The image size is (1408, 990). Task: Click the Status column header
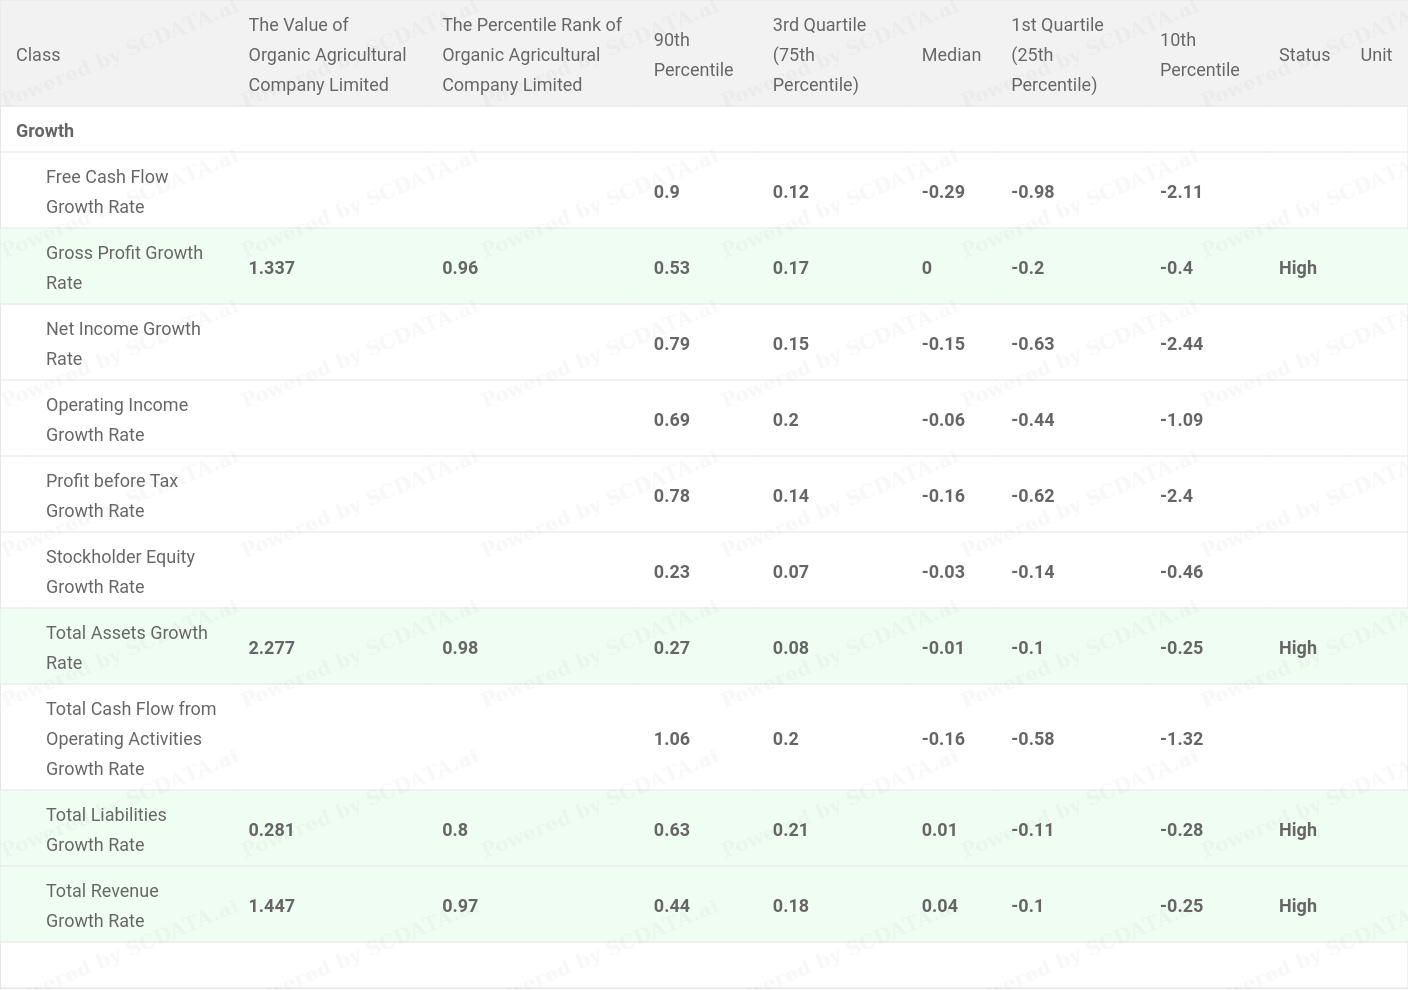[1304, 55]
